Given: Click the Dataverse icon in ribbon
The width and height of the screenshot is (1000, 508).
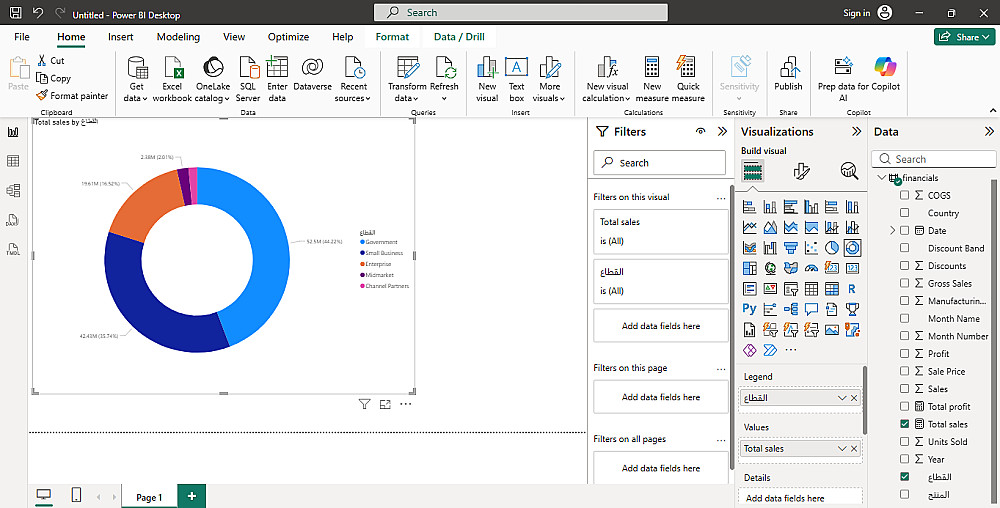Looking at the screenshot, I should click(x=312, y=78).
